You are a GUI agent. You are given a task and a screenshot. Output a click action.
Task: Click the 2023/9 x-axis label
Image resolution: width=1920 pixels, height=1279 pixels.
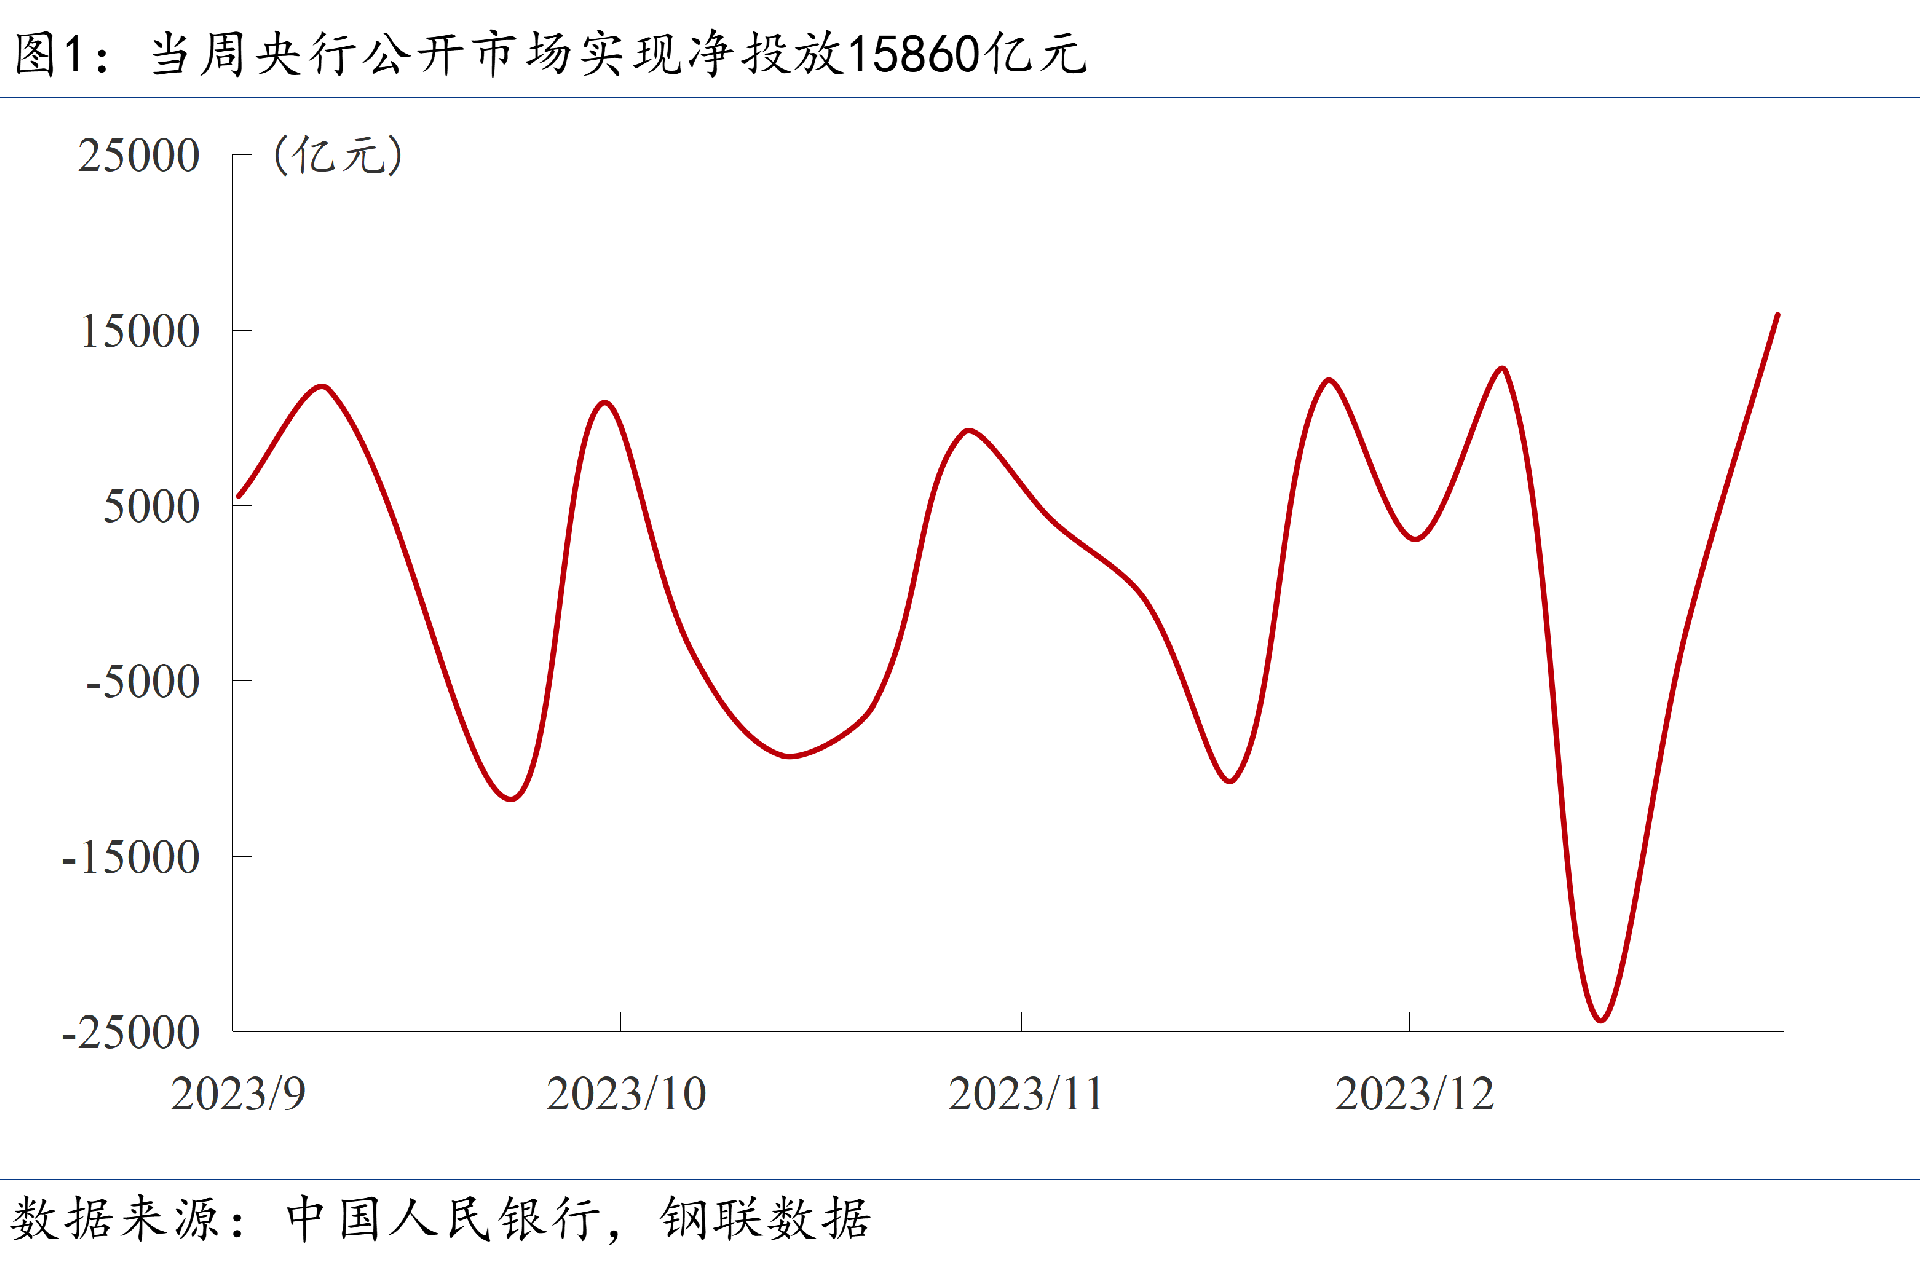pos(238,1094)
